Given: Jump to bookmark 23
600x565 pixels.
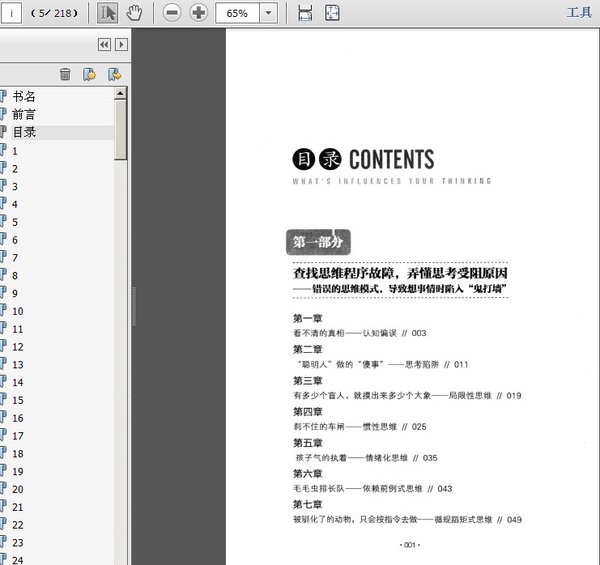Looking at the screenshot, I should point(18,543).
